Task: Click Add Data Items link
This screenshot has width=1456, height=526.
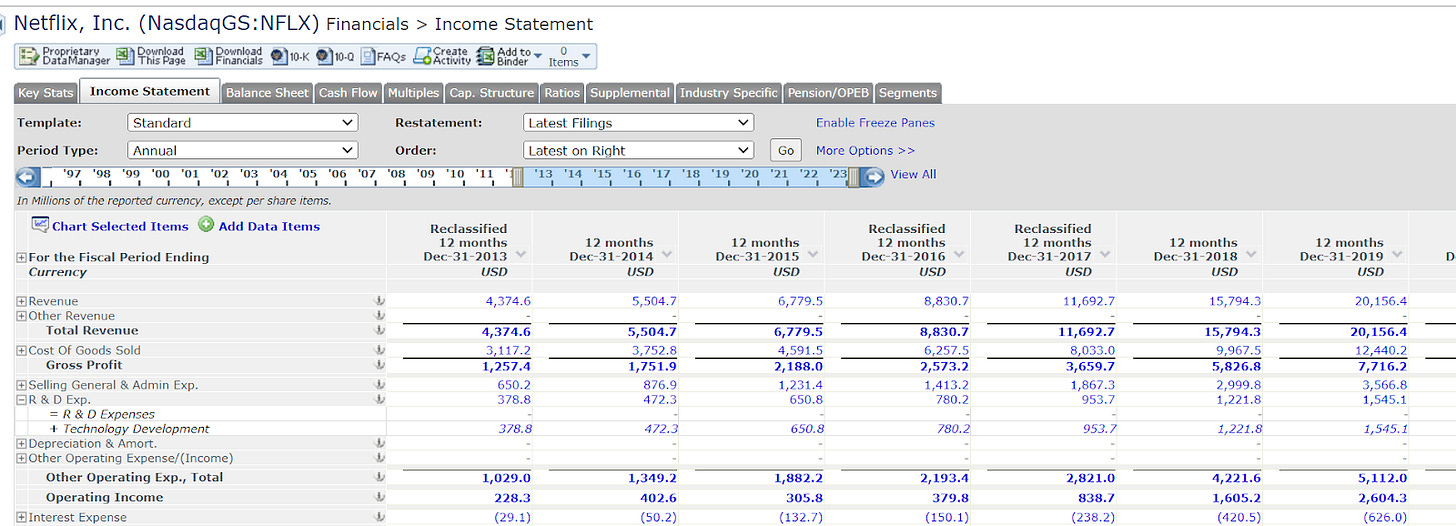Action: pos(269,226)
